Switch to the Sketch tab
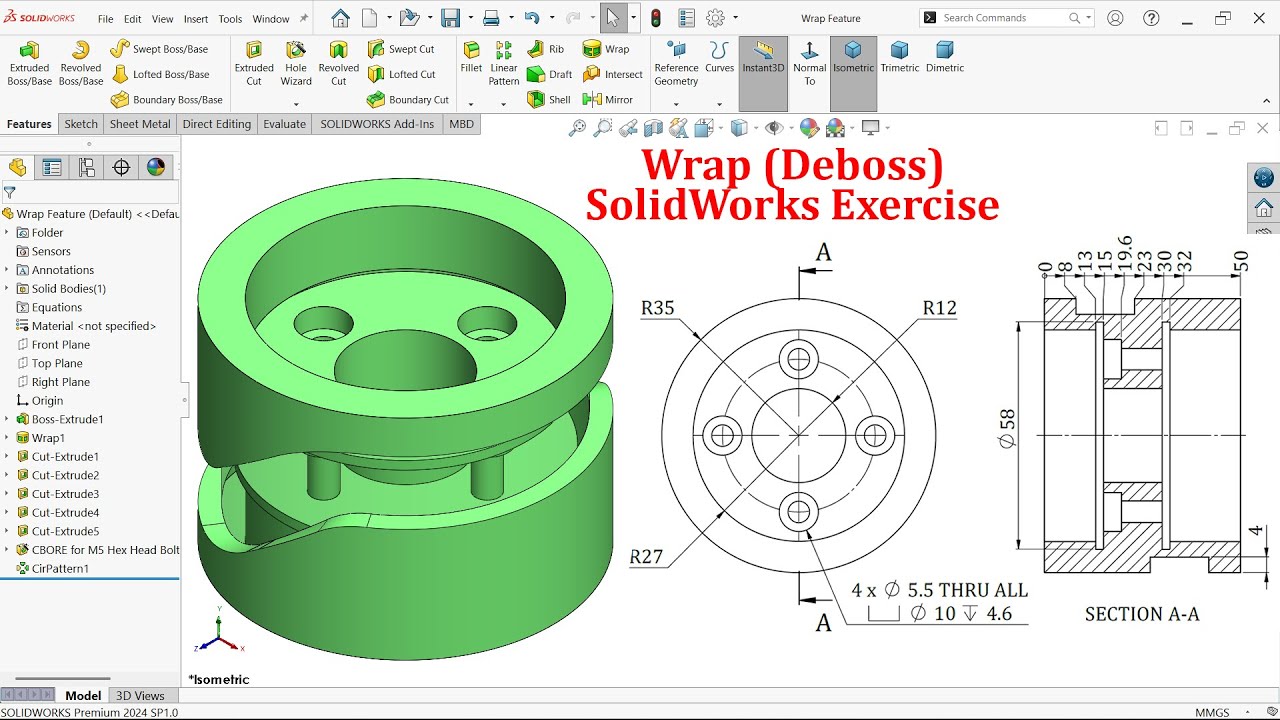The image size is (1280, 720). tap(81, 124)
